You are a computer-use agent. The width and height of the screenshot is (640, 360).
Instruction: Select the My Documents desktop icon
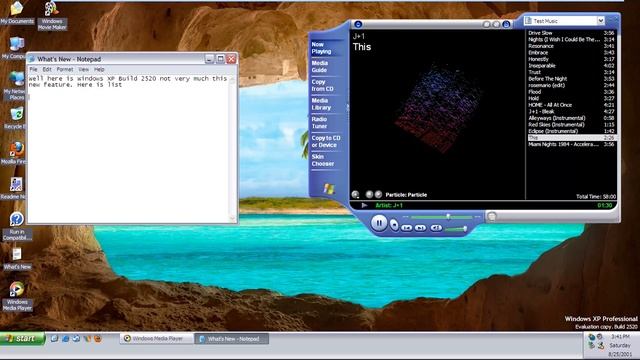tap(17, 13)
